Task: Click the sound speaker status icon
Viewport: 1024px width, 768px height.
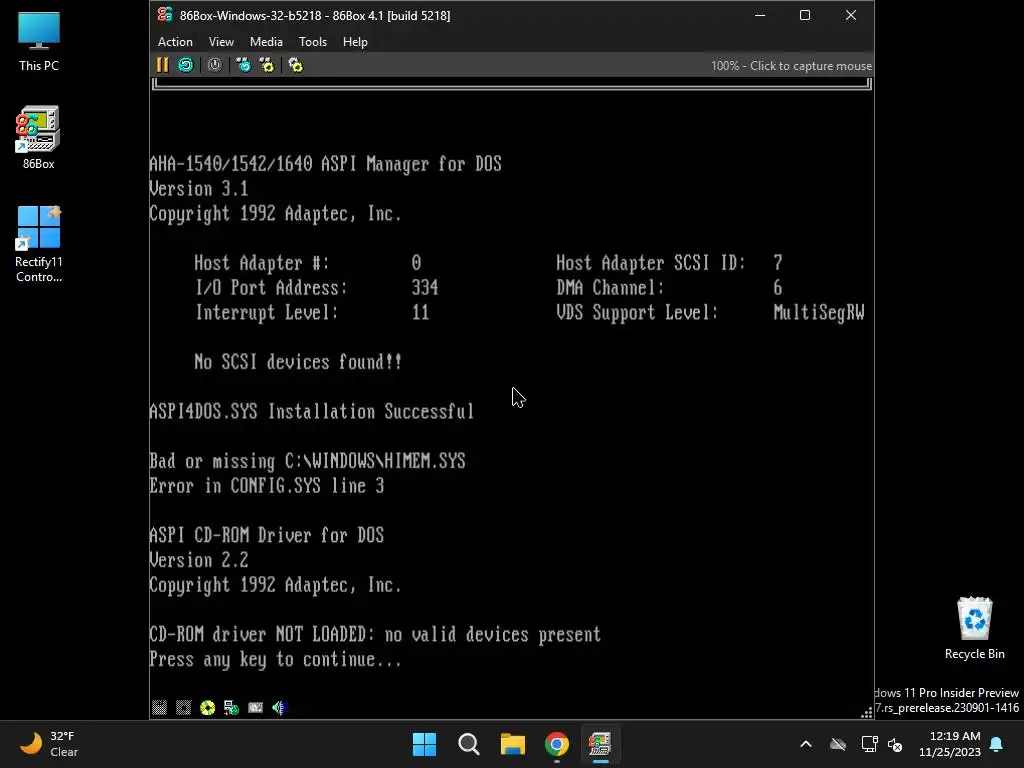Action: pyautogui.click(x=280, y=707)
